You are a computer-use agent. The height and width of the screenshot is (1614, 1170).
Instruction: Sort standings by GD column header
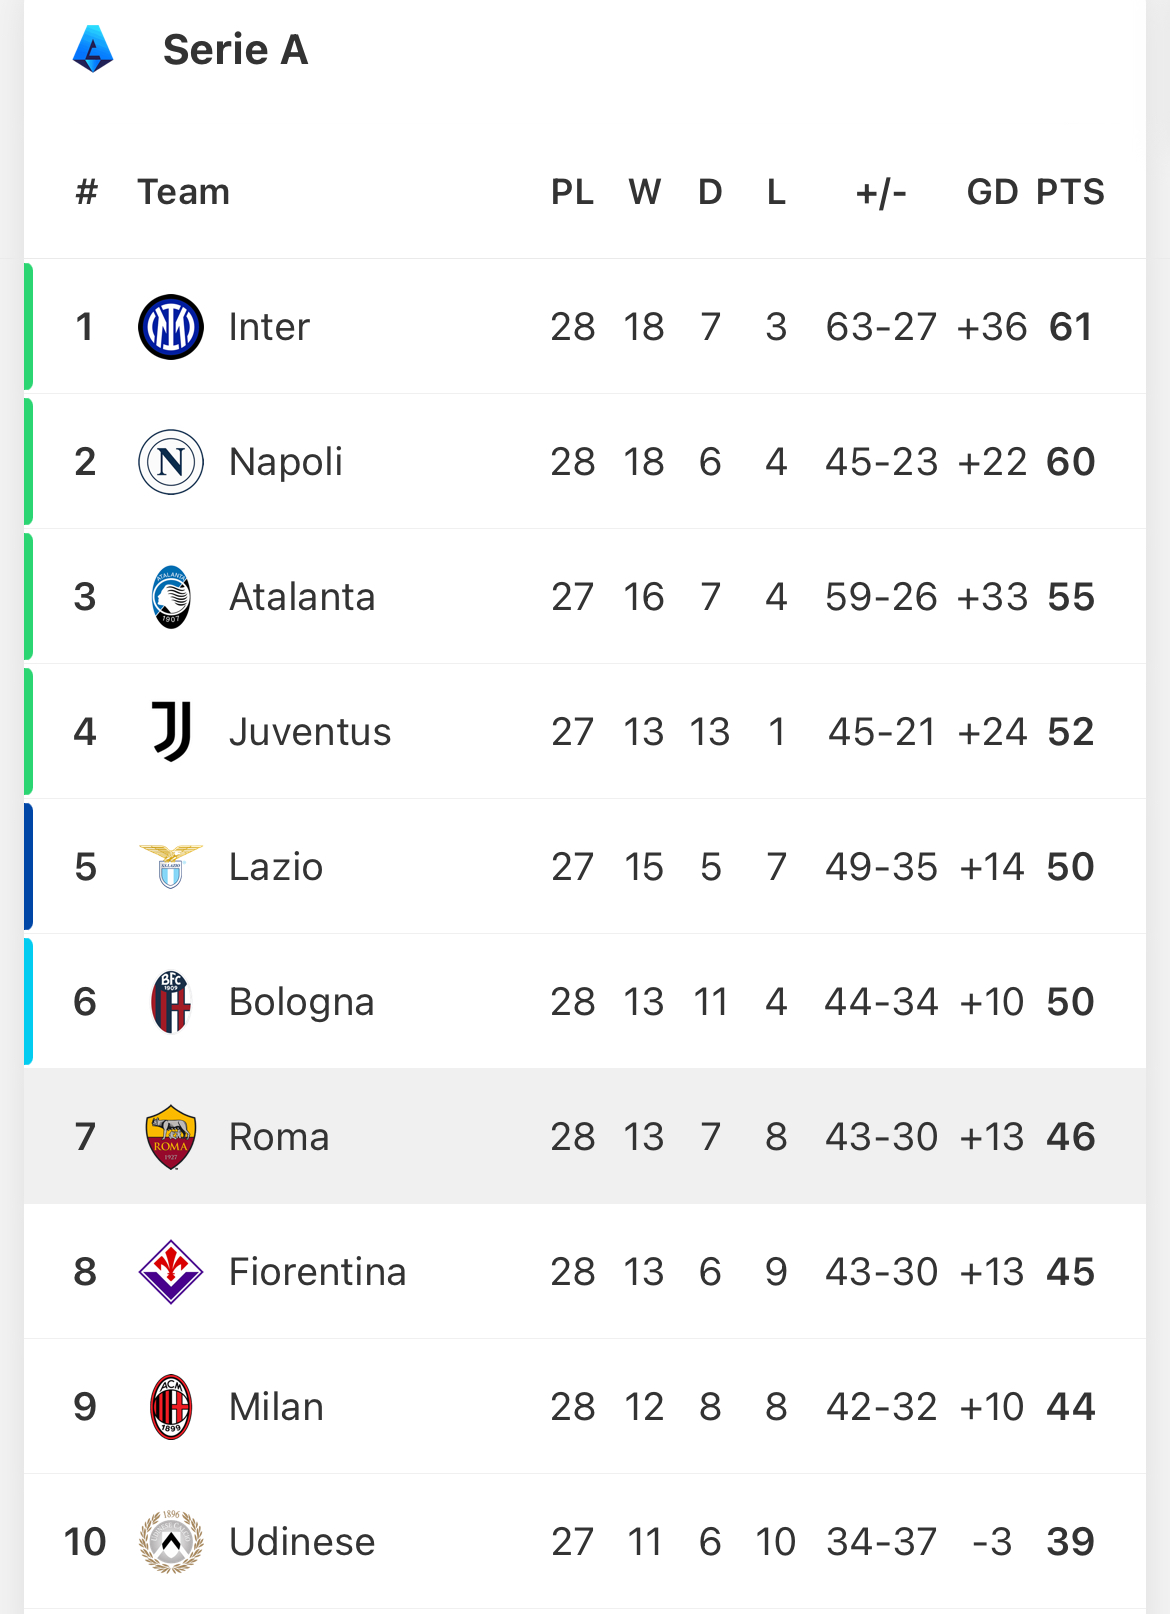pyautogui.click(x=992, y=191)
